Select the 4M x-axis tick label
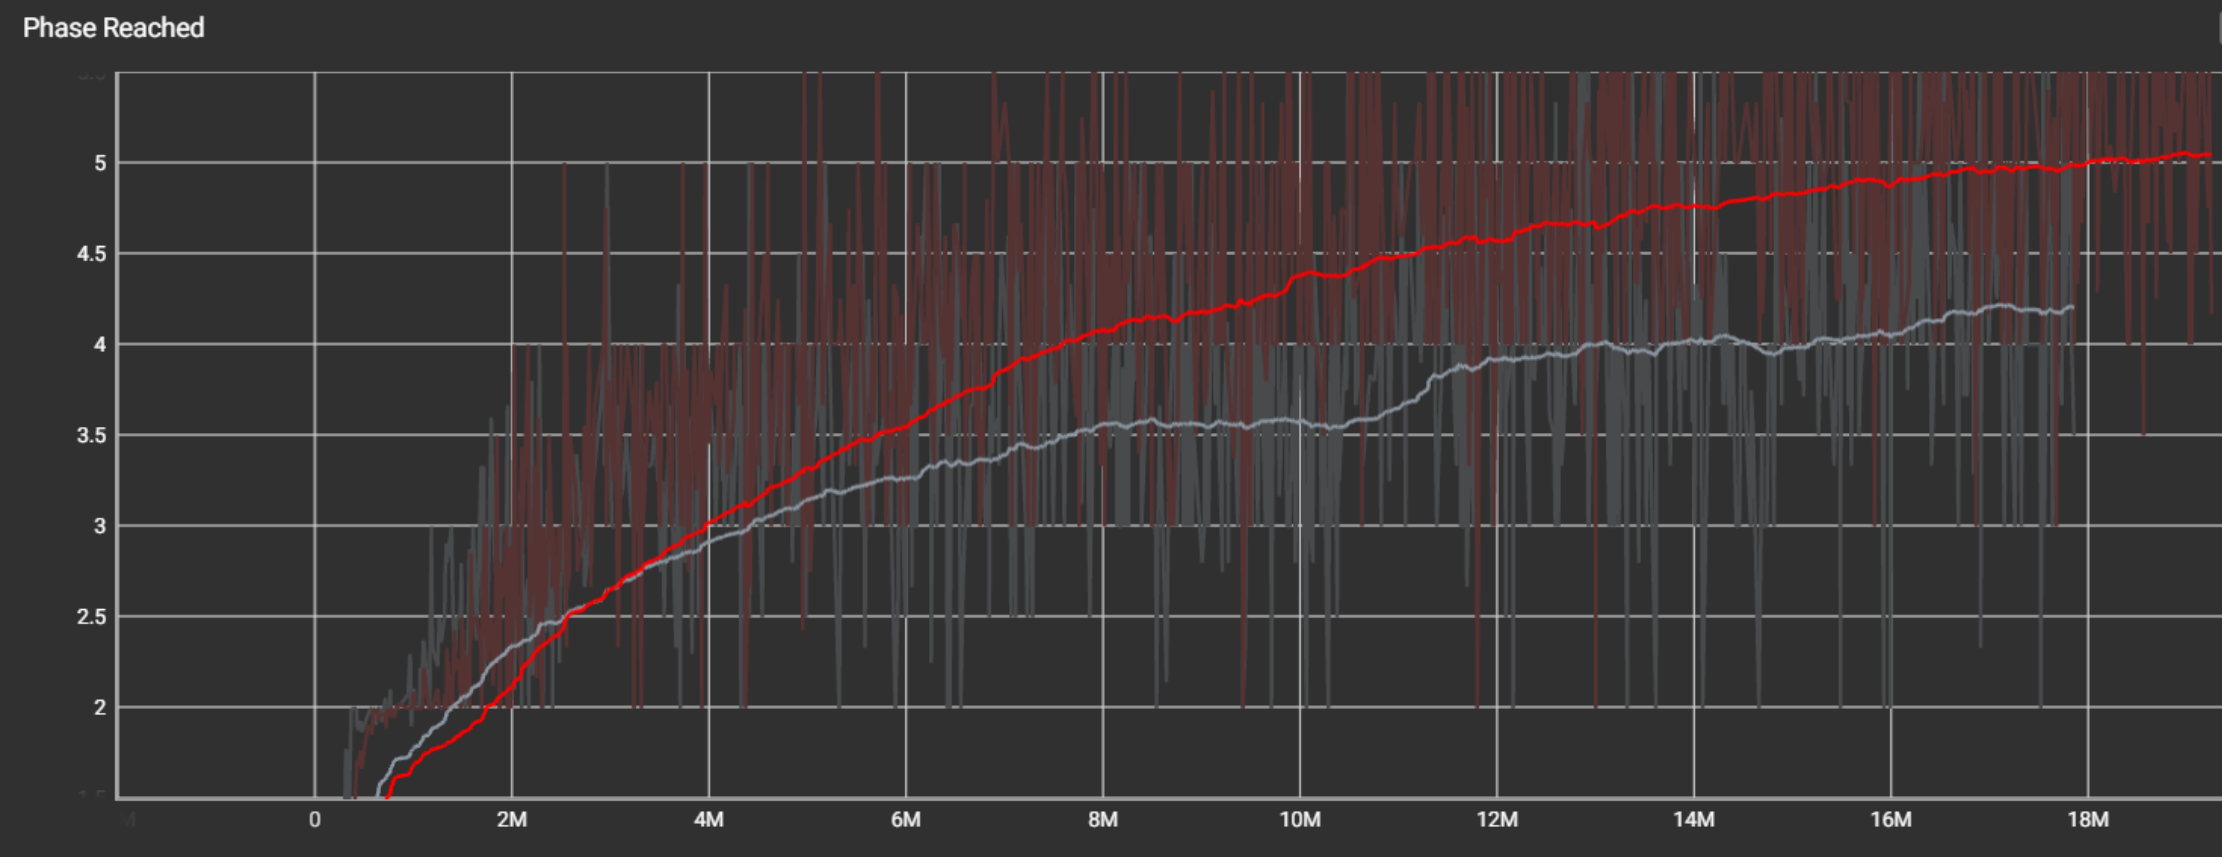Viewport: 2222px width, 857px height. tap(709, 820)
